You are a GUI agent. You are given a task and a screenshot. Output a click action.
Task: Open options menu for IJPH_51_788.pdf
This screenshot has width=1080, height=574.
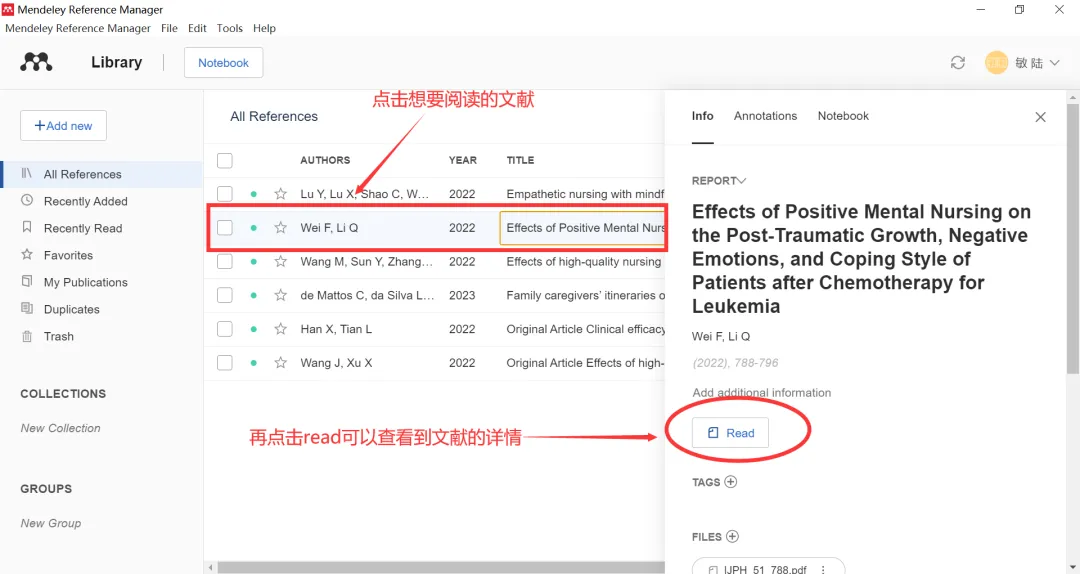(x=823, y=569)
